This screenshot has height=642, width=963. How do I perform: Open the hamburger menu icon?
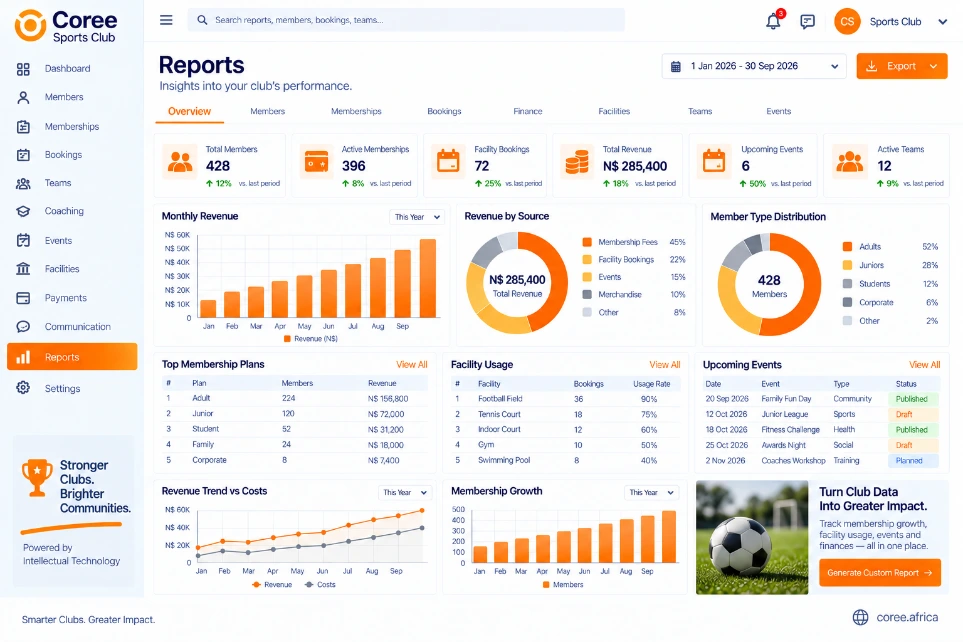click(166, 20)
